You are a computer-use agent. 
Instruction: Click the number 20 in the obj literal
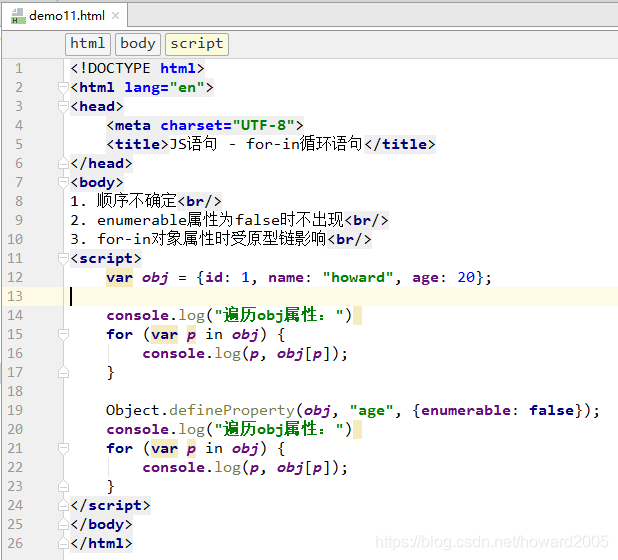(x=466, y=277)
